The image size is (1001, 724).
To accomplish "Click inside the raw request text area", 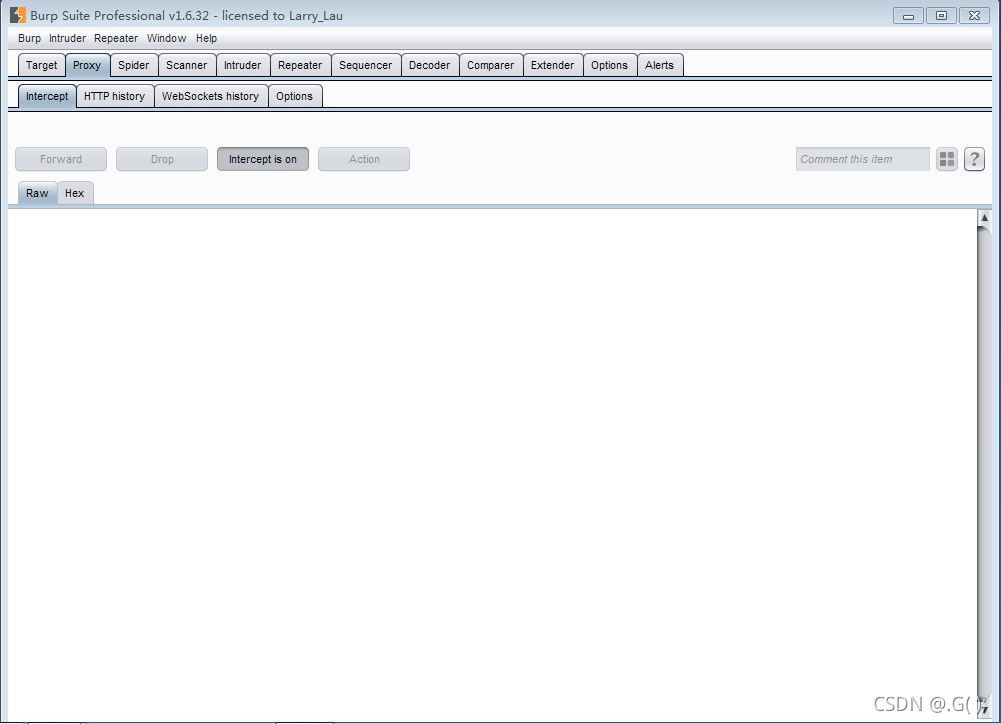I will pyautogui.click(x=492, y=463).
